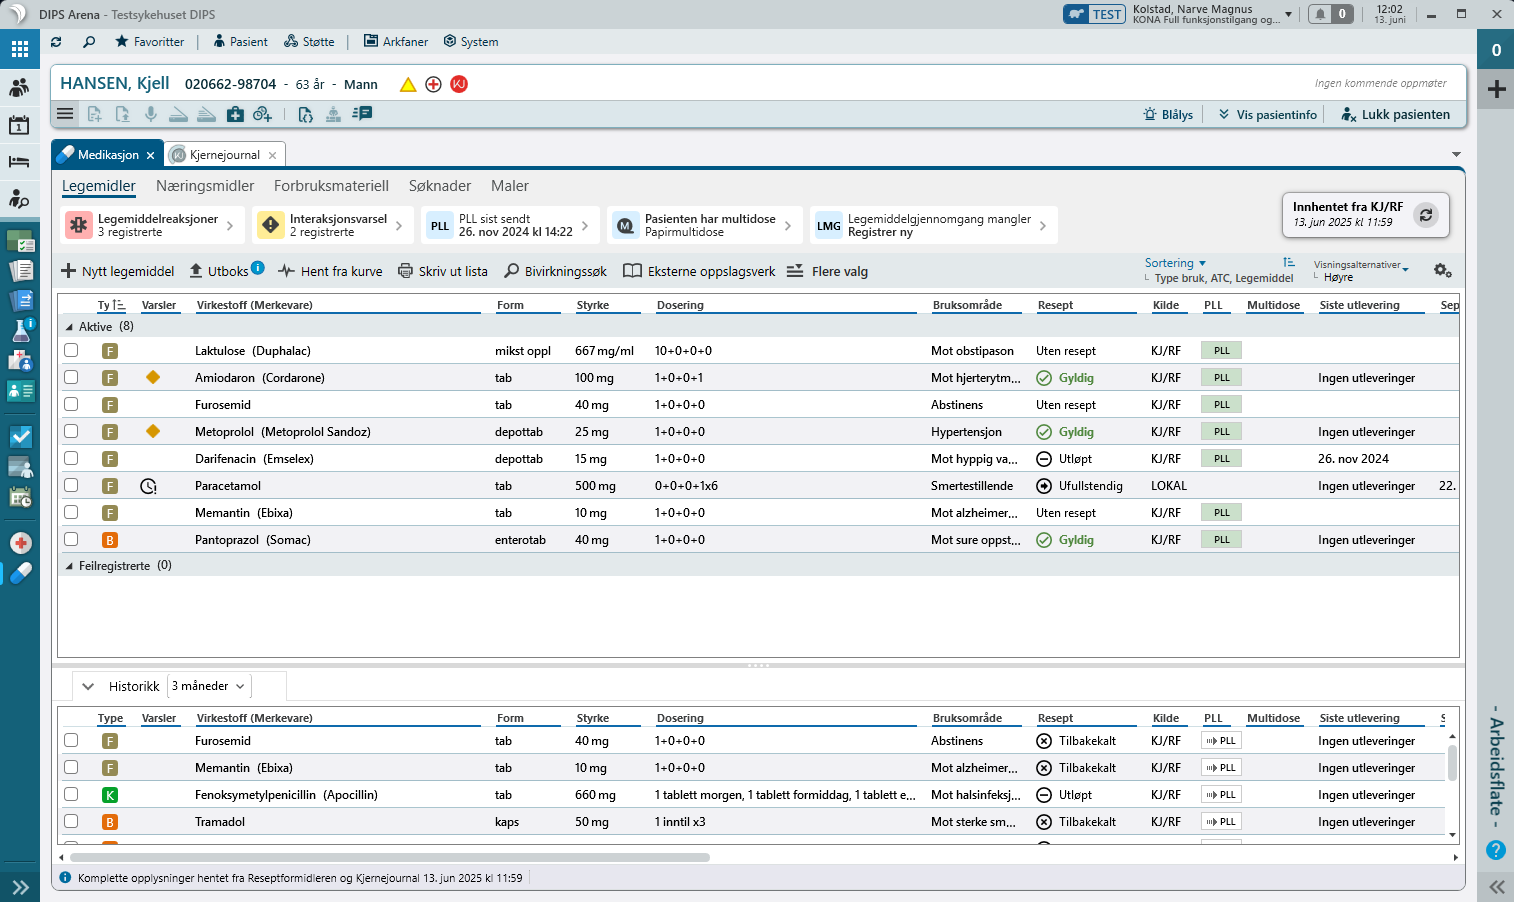Collapse the Aktive (8) group
Image resolution: width=1514 pixels, height=902 pixels.
click(69, 327)
